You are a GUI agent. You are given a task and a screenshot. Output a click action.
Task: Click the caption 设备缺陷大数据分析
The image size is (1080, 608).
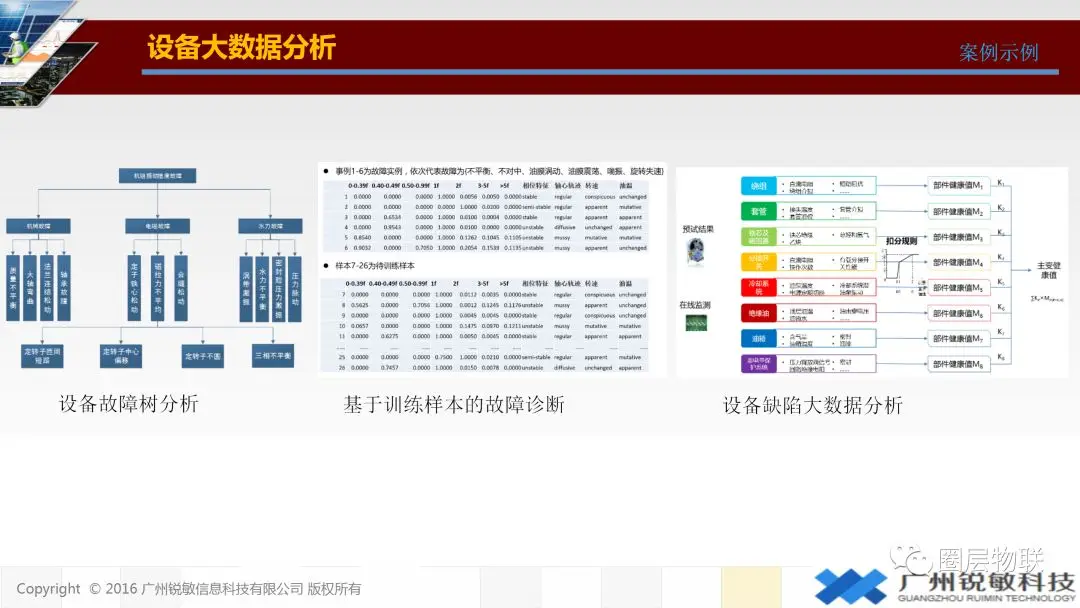[x=813, y=405]
